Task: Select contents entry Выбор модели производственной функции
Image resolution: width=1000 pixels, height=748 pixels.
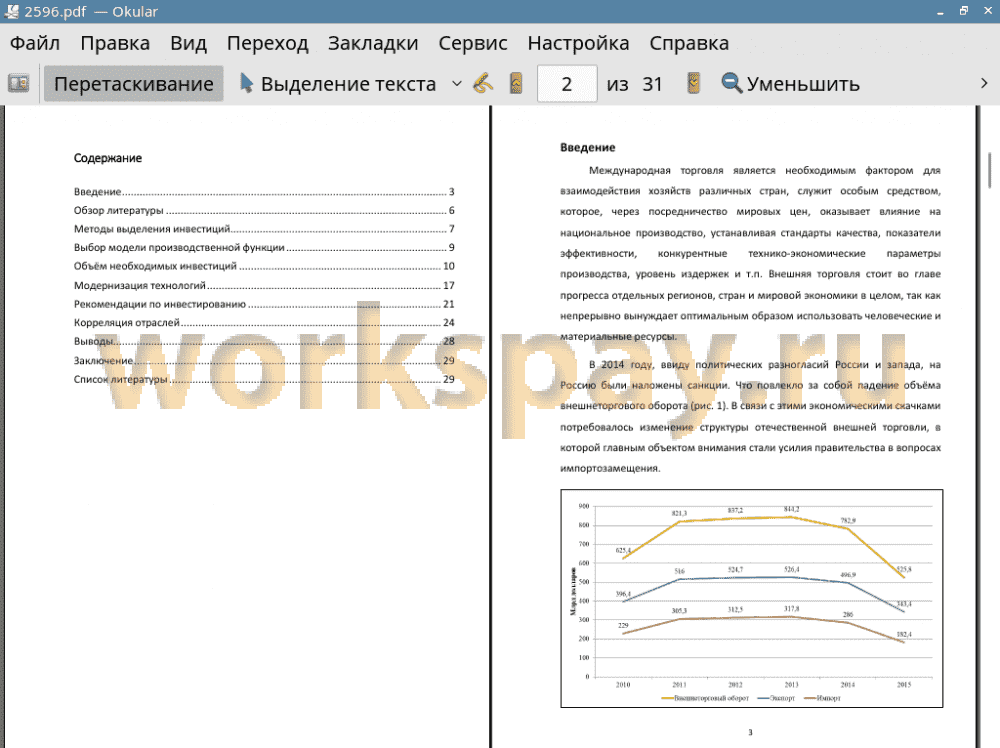Action: coord(264,247)
